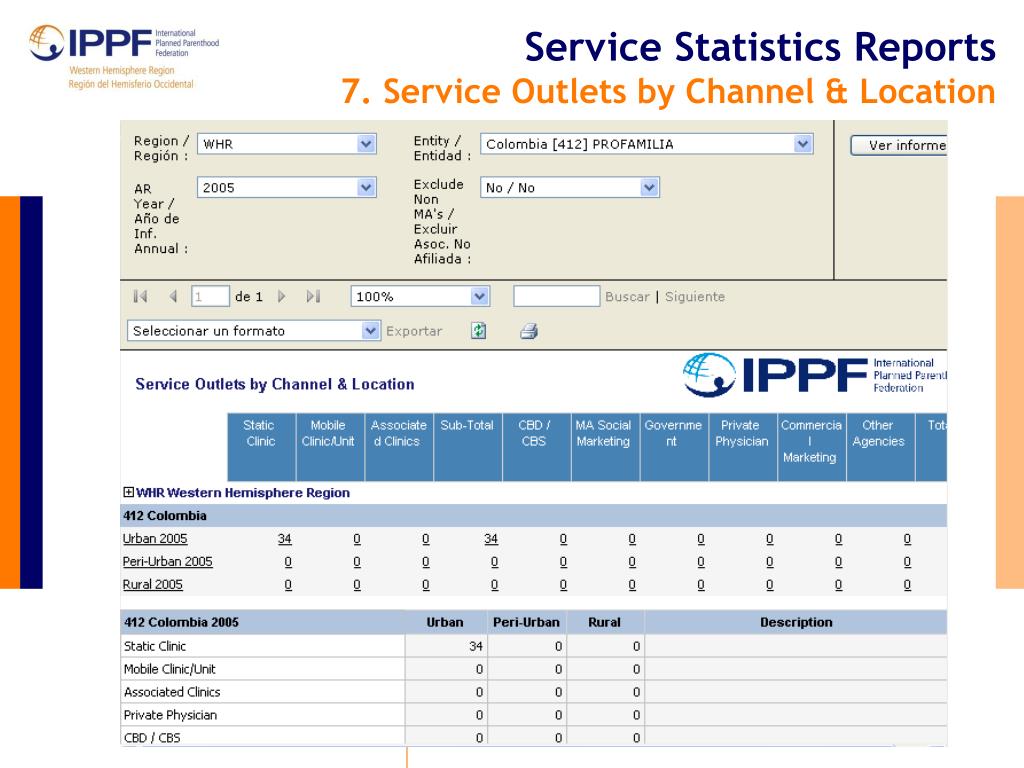The height and width of the screenshot is (768, 1024).
Task: Click the Associated Clinics column header
Action: [x=399, y=447]
